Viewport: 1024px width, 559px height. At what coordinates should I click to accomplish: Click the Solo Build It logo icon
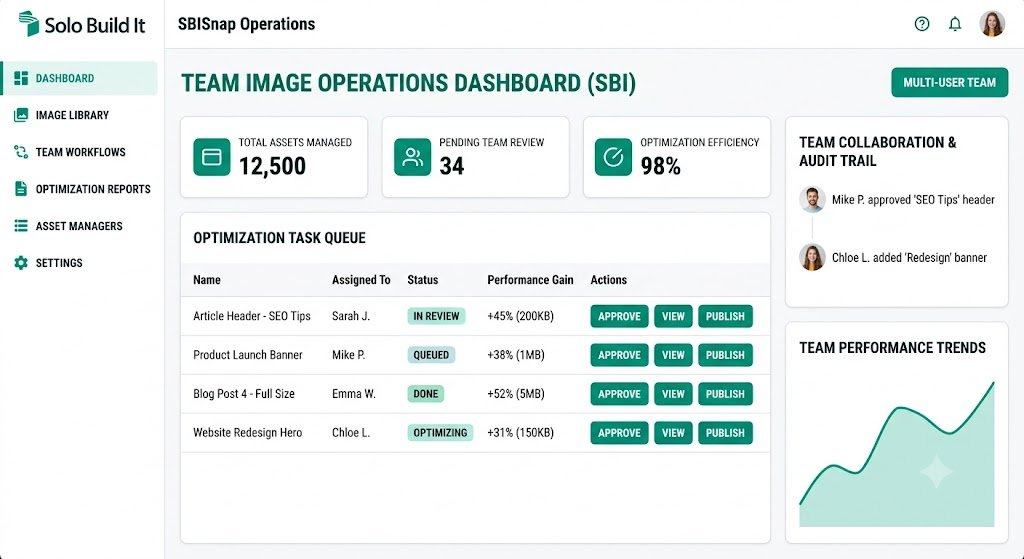29,24
